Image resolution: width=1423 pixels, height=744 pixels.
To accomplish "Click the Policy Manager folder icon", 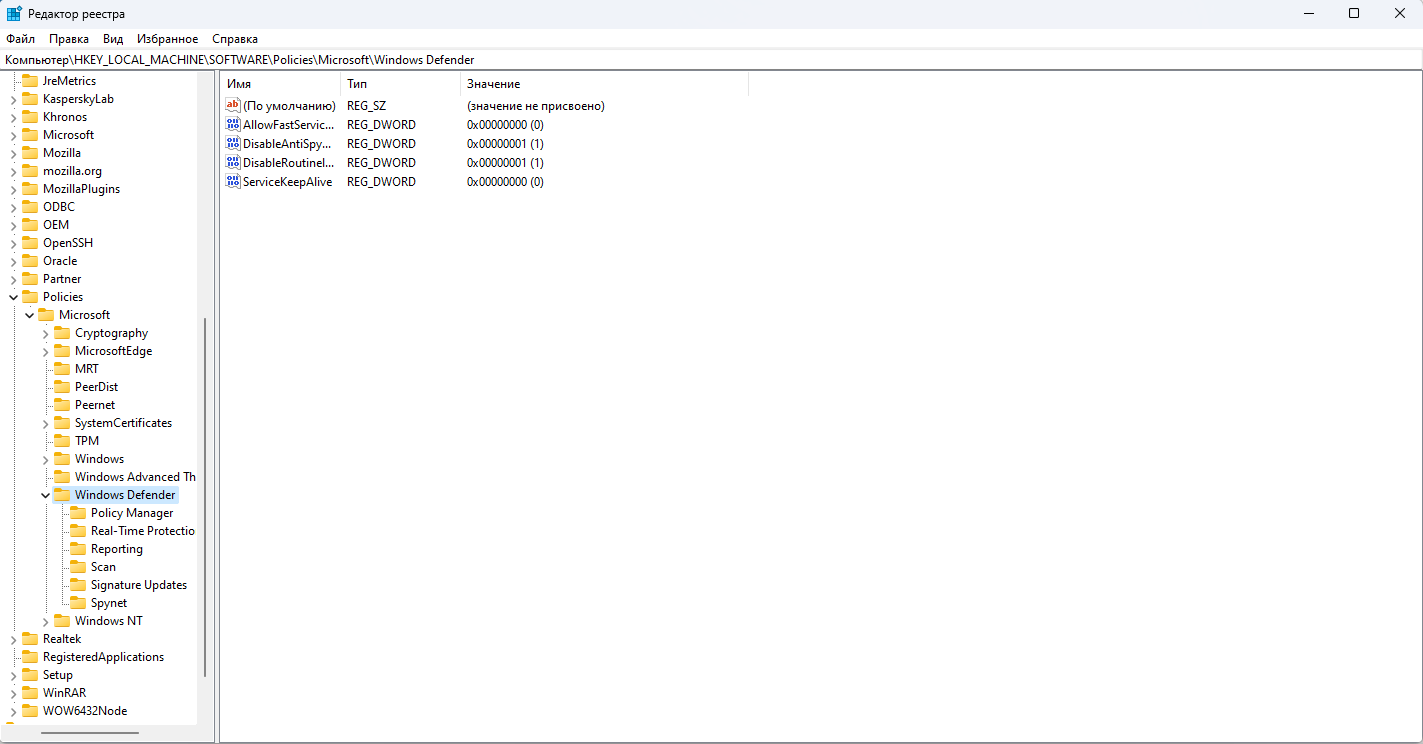I will [x=77, y=512].
